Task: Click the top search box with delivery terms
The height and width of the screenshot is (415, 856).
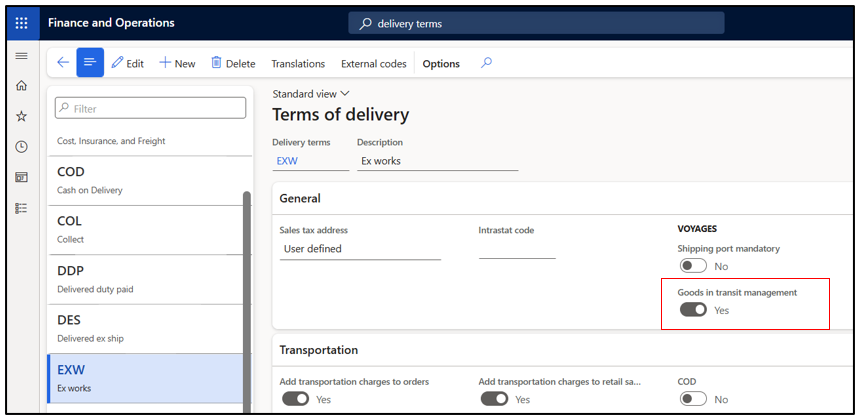Action: [x=537, y=23]
